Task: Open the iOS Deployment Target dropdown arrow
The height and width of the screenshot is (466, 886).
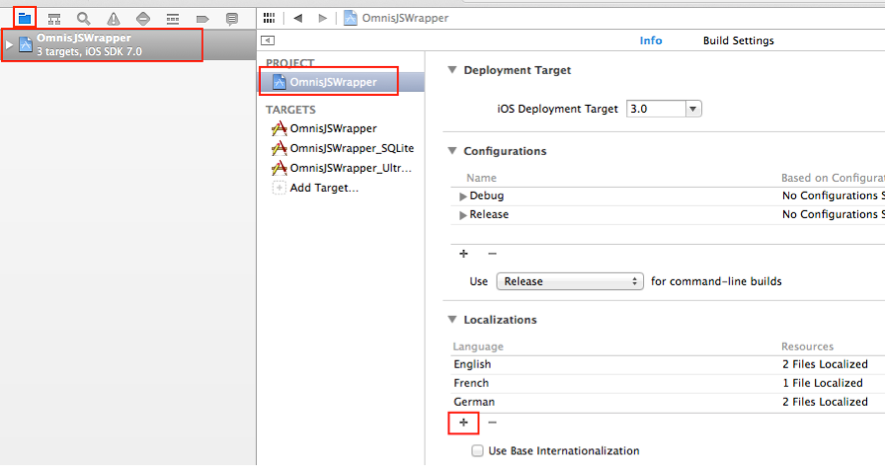Action: (x=693, y=108)
